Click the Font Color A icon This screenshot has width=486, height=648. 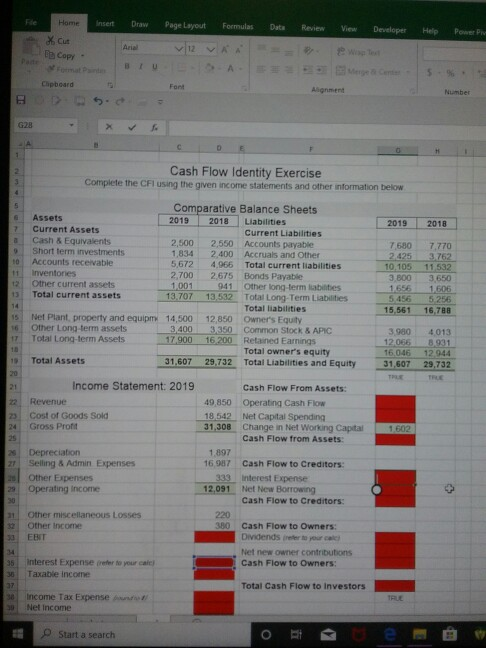(231, 69)
